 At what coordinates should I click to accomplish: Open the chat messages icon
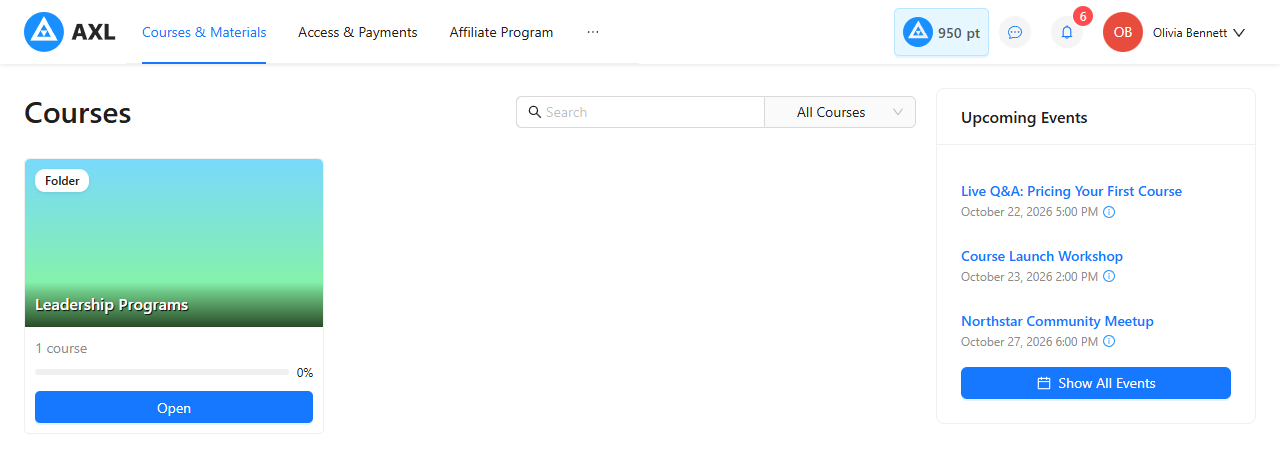coord(1015,32)
